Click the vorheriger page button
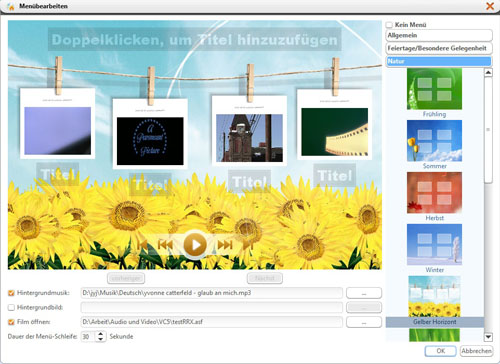Image resolution: width=500 pixels, height=364 pixels. click(126, 278)
